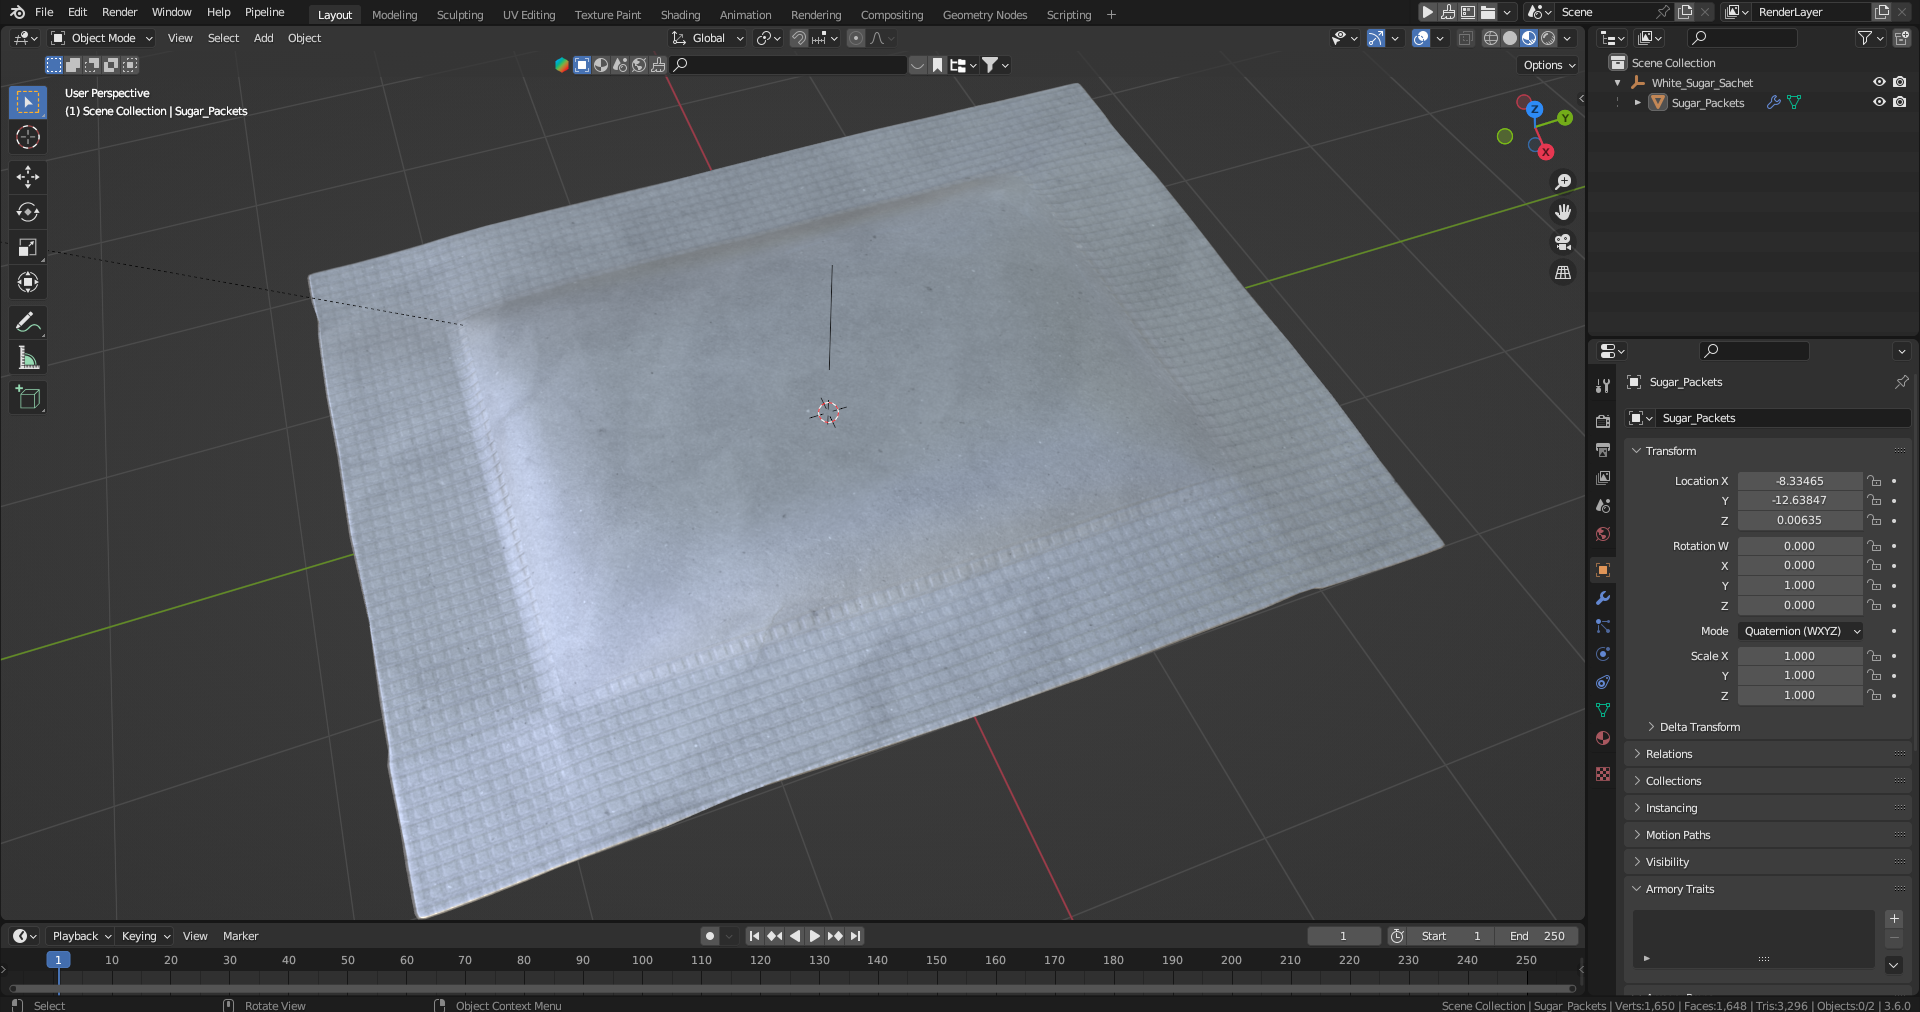Viewport: 1920px width, 1012px height.
Task: Click the Rotation Y value field
Action: tap(1800, 585)
